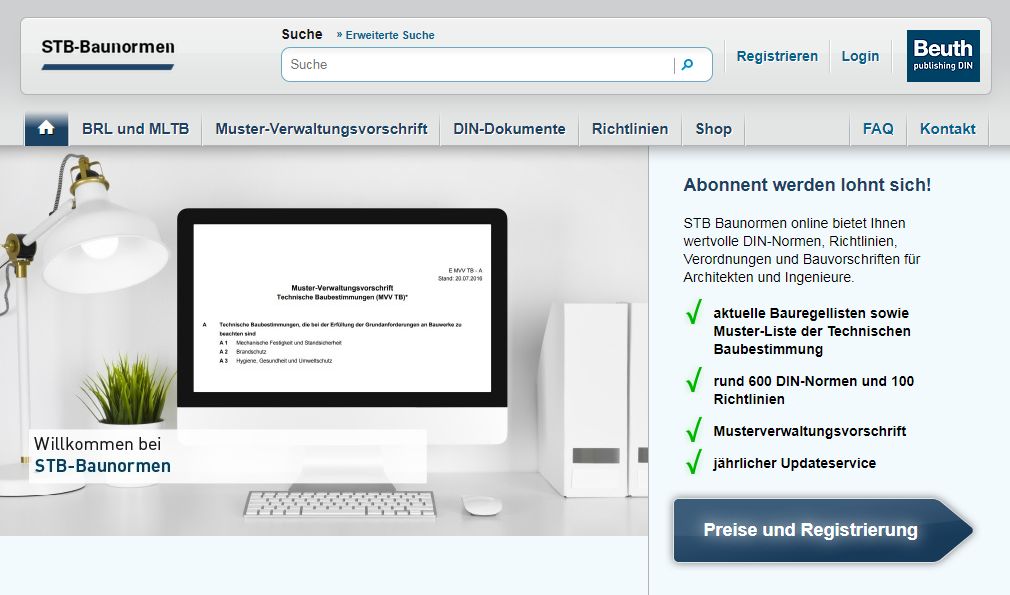Image resolution: width=1010 pixels, height=595 pixels.
Task: Click green checkmark beside Musterverwaltungsvorschrift
Action: pos(694,429)
